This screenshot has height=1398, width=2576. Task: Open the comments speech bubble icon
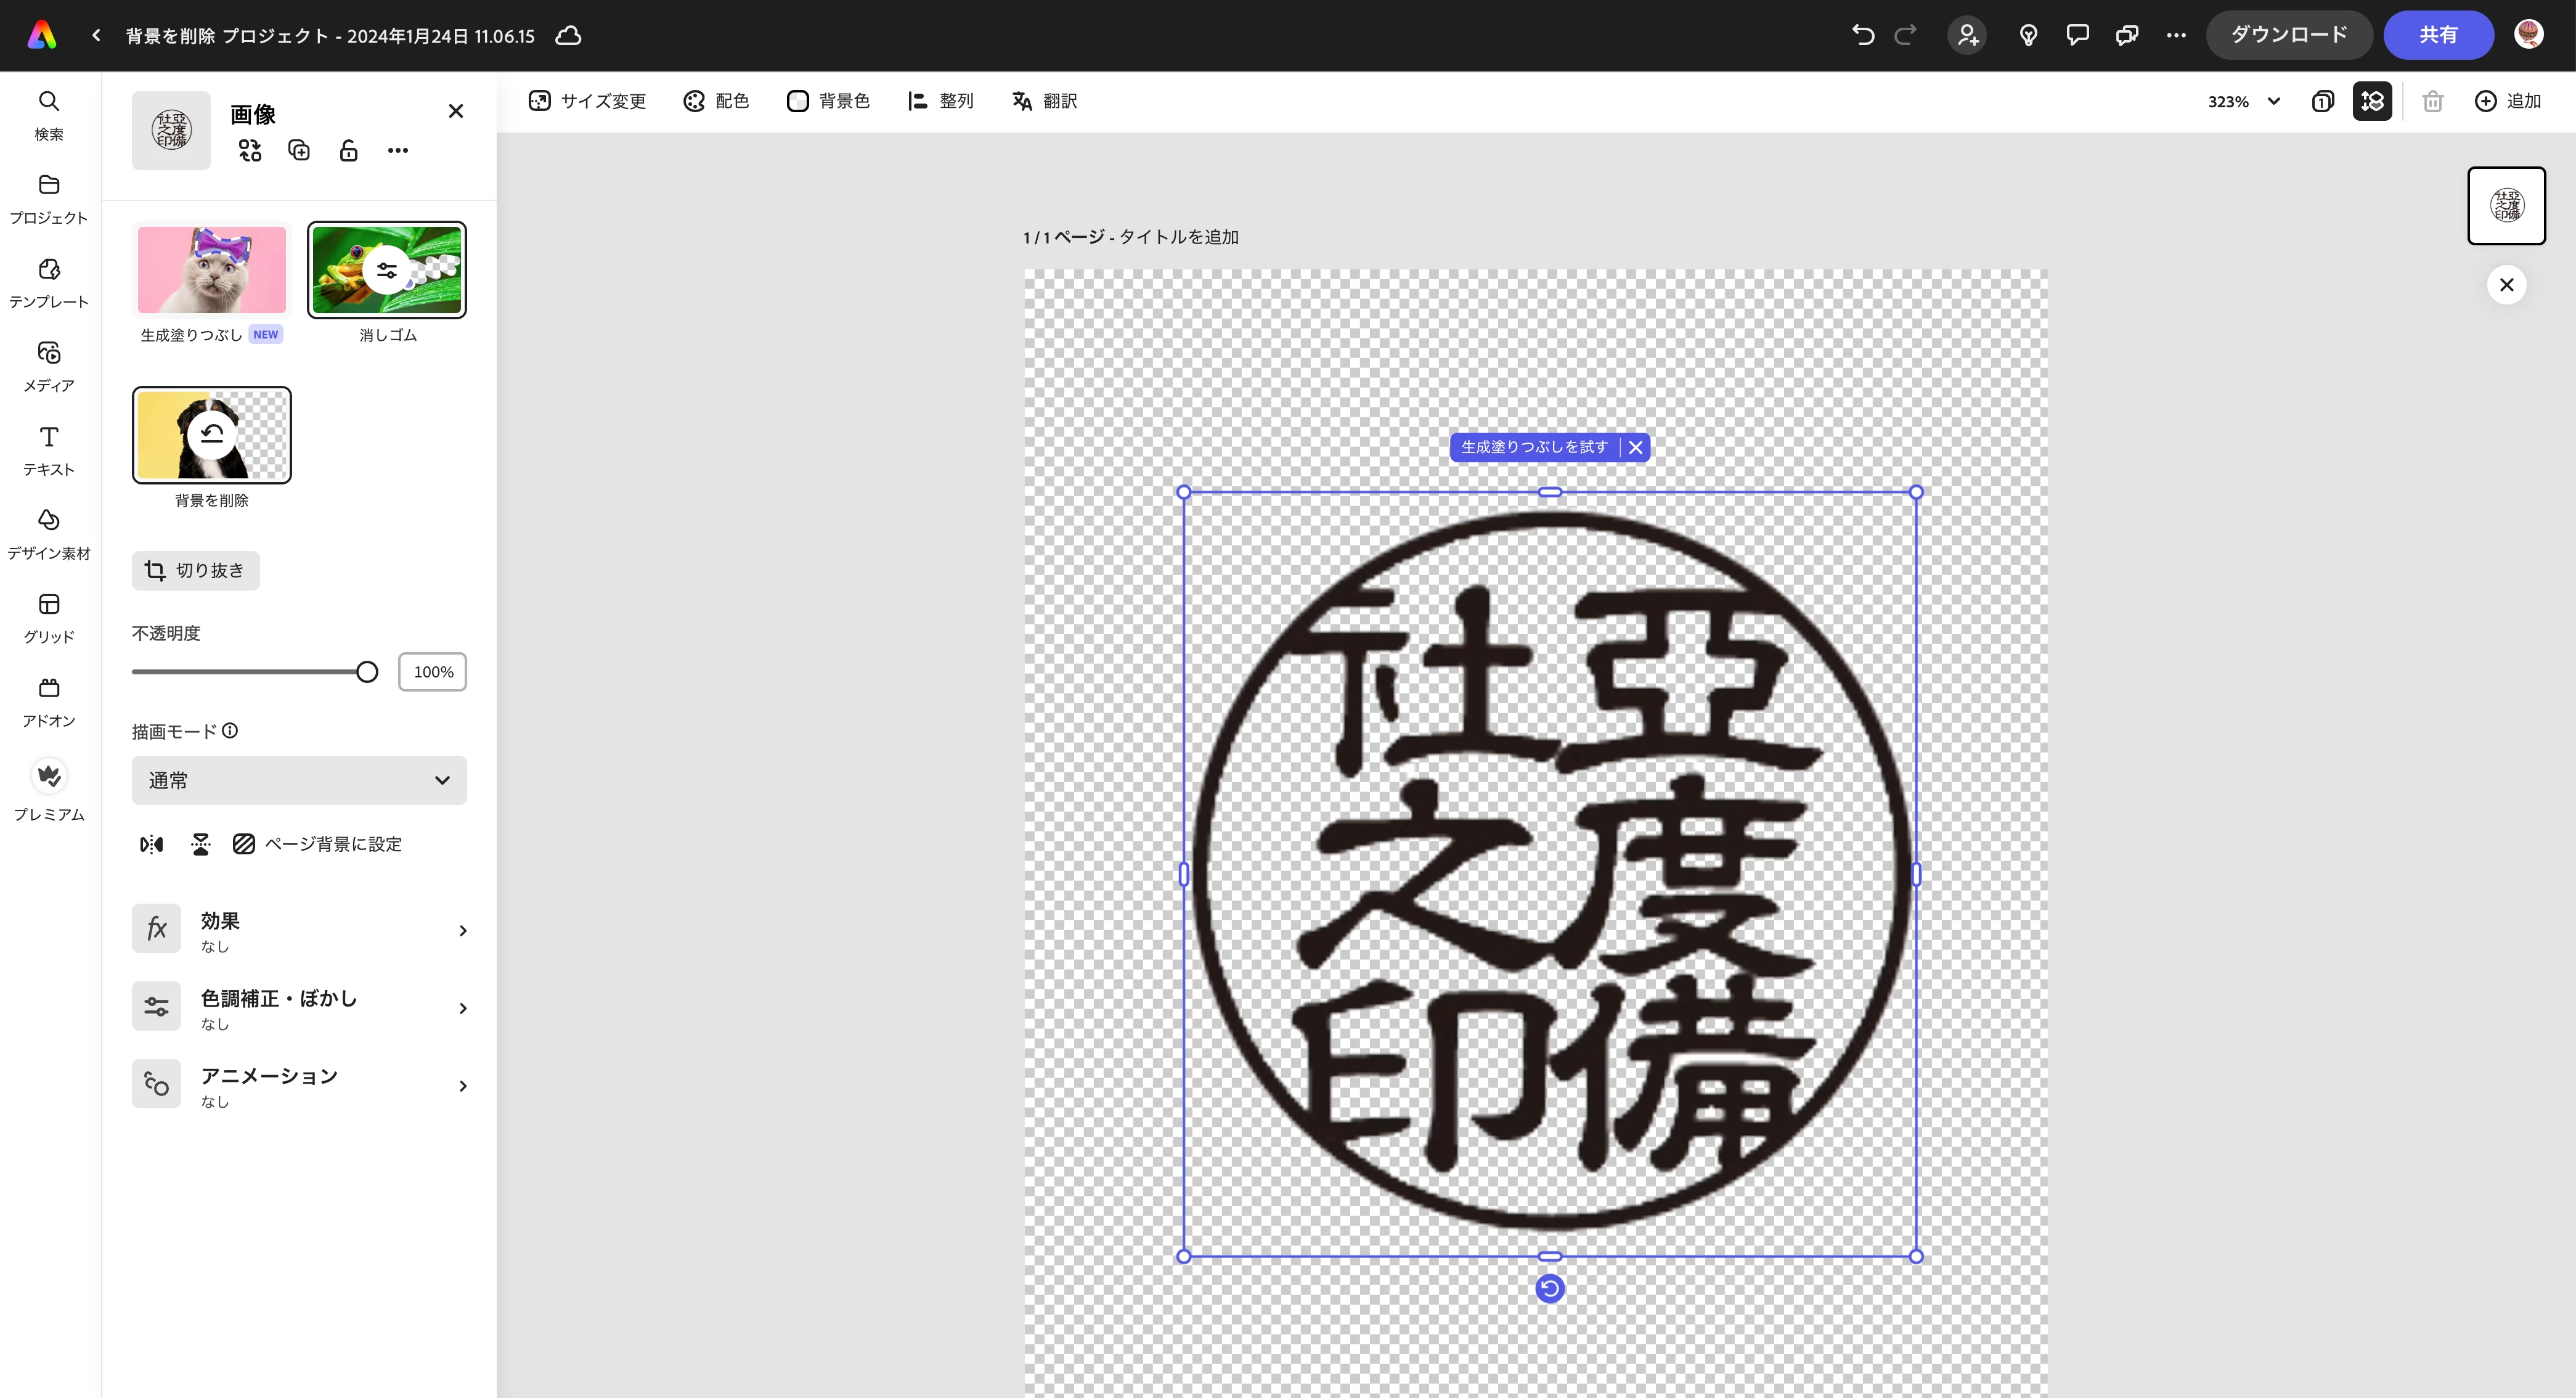(x=2078, y=35)
